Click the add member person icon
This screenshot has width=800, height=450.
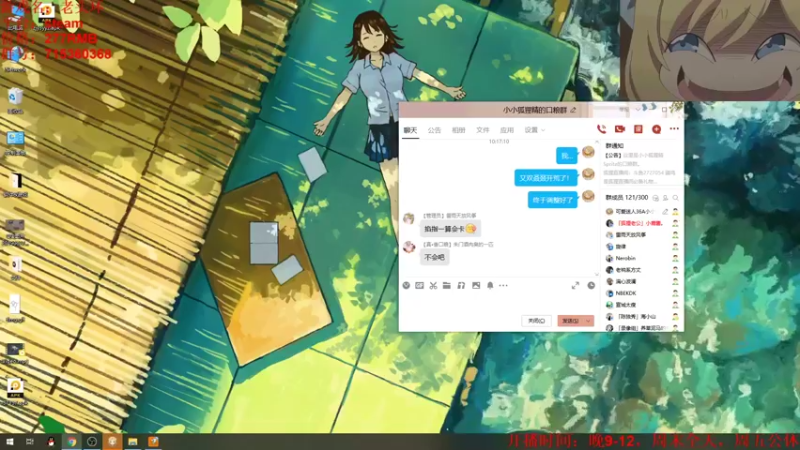665,198
